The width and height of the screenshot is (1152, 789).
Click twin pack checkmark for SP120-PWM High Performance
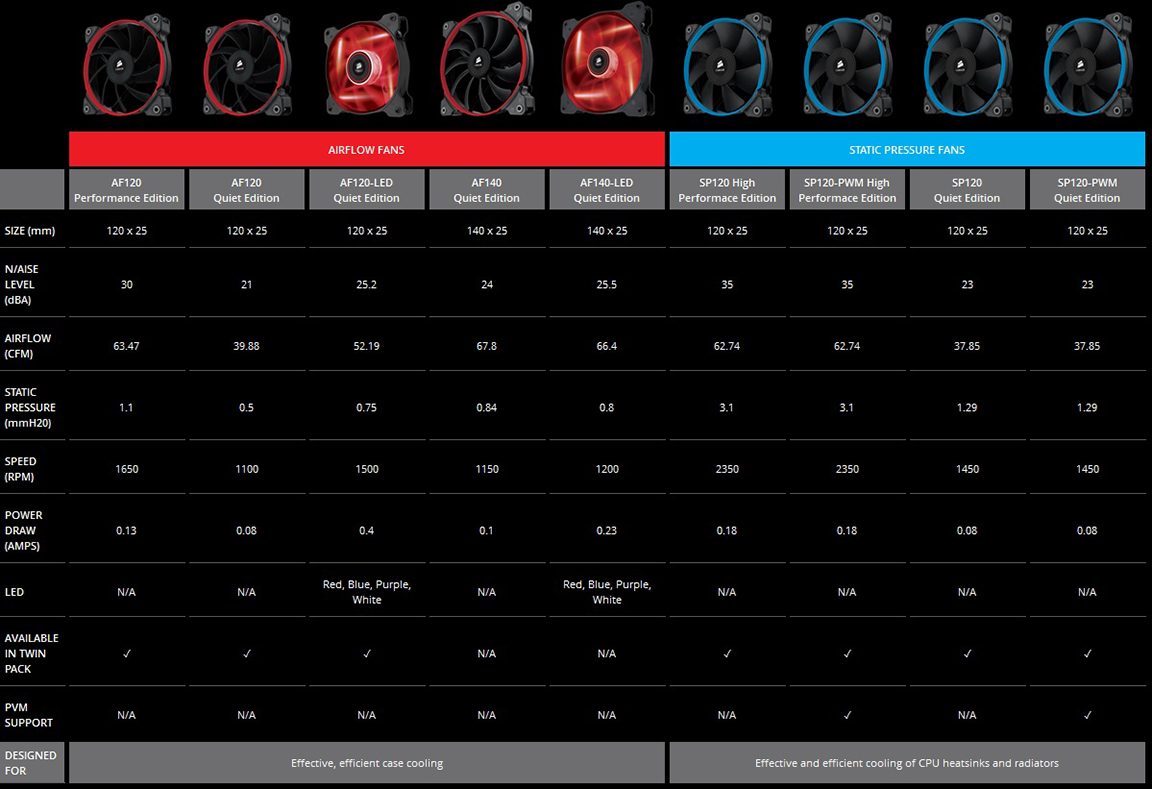click(847, 653)
